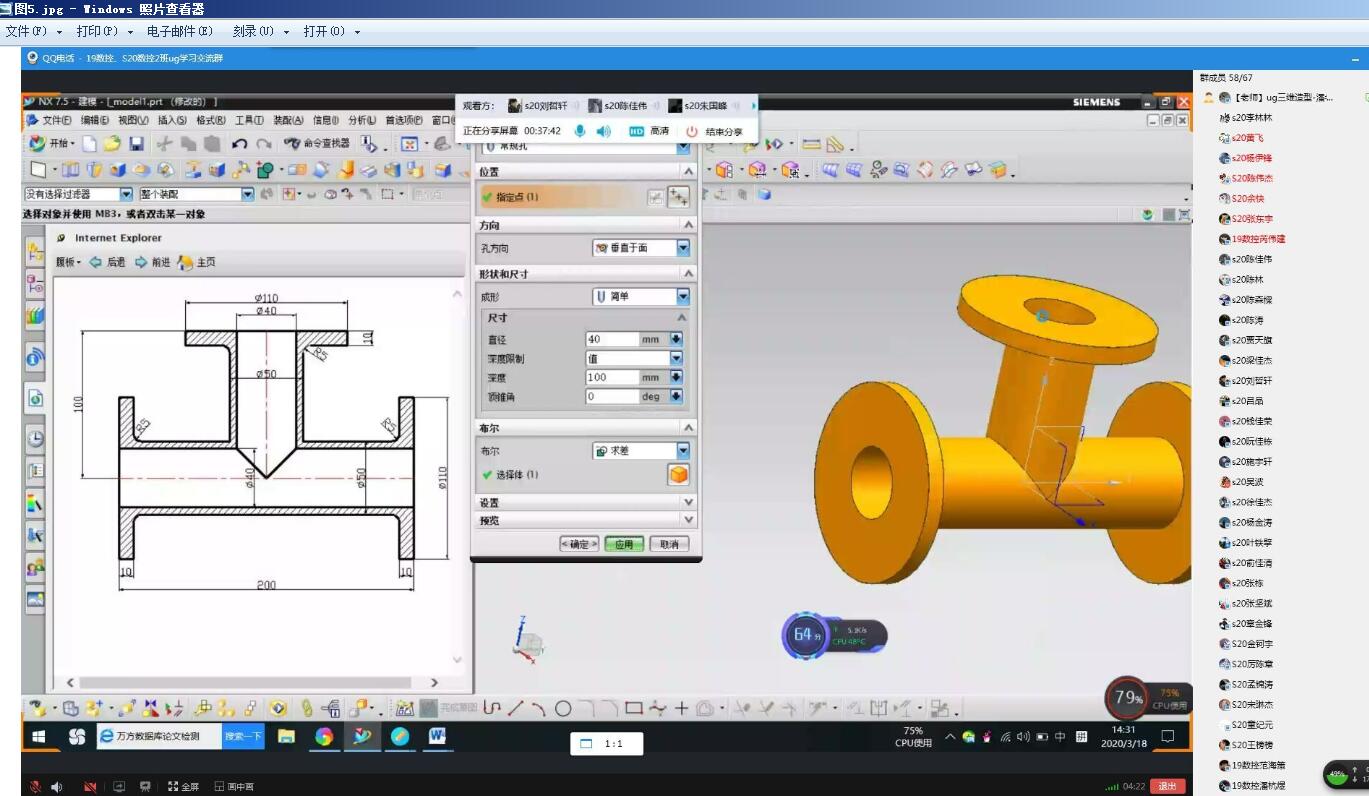
Task: Open the 分析(L) menu in NX
Action: click(363, 120)
